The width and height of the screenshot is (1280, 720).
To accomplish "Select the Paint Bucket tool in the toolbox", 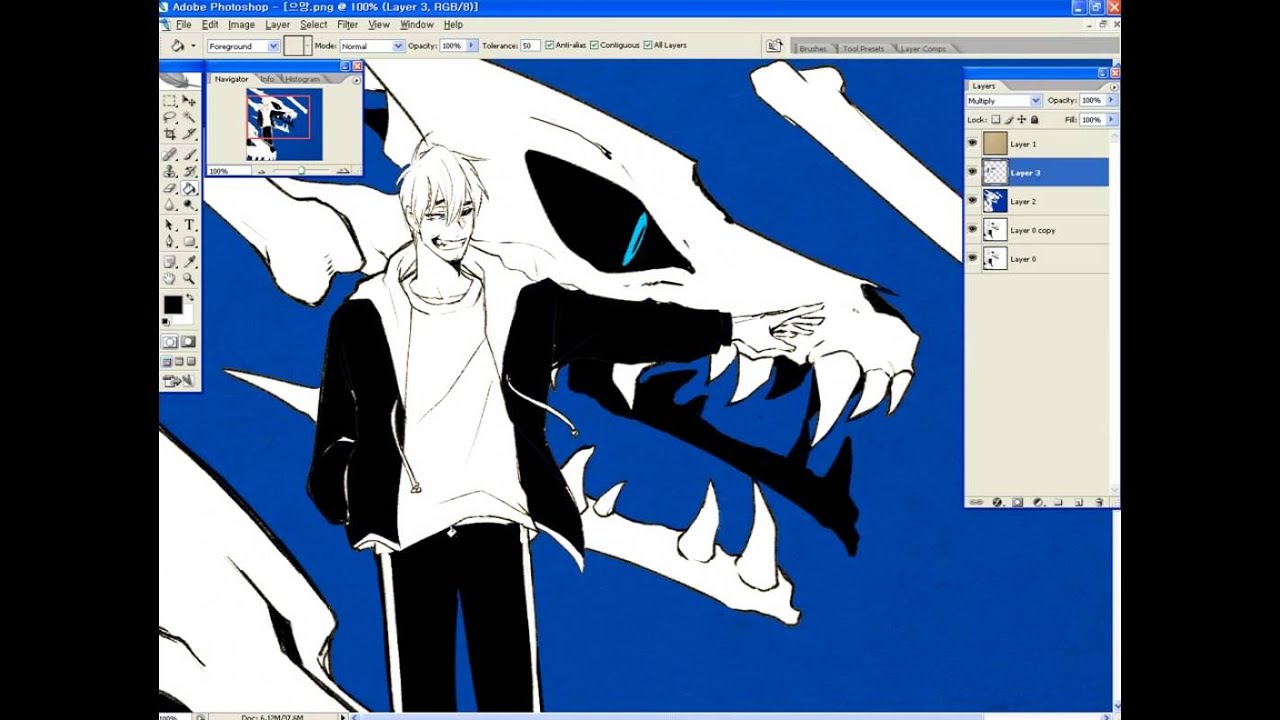I will (189, 187).
